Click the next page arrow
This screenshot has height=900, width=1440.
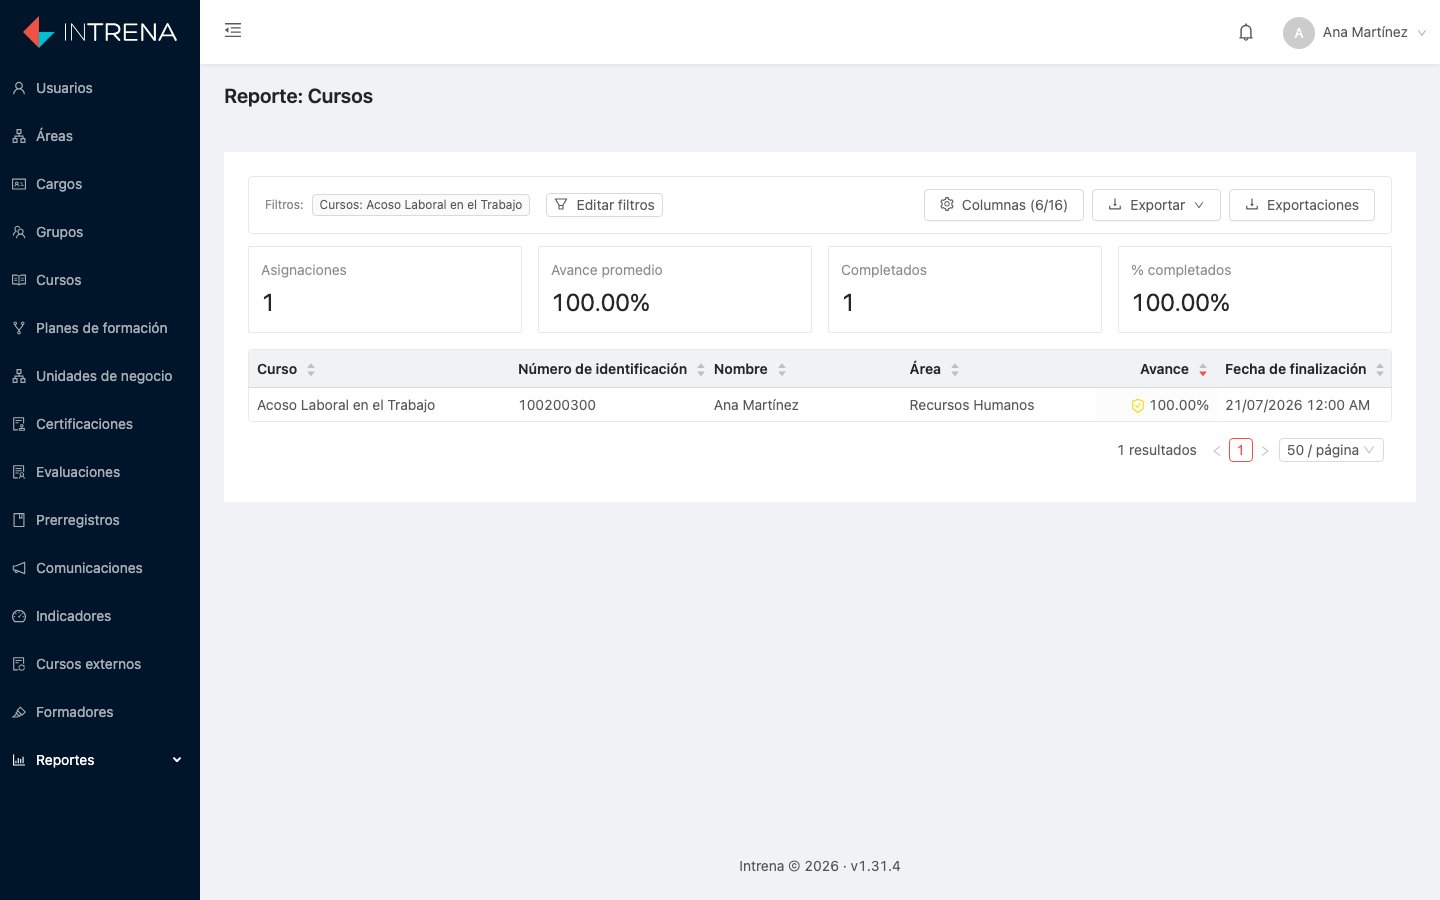(x=1265, y=451)
